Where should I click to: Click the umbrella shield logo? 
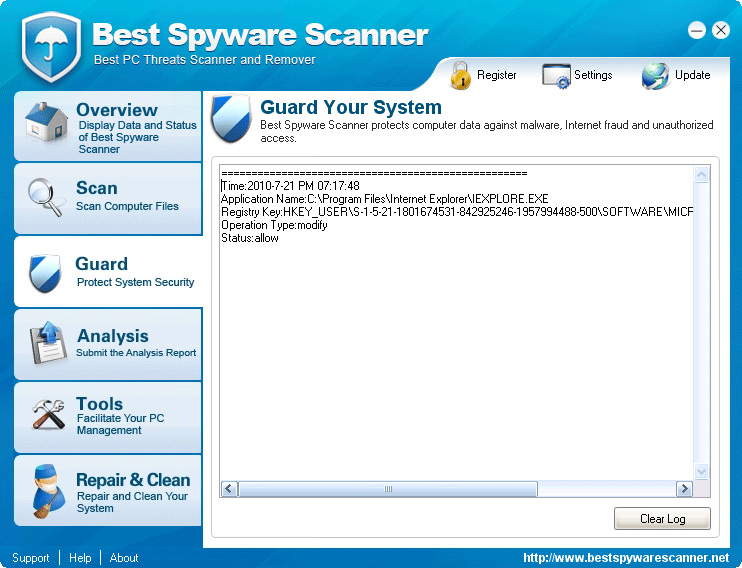tap(51, 46)
